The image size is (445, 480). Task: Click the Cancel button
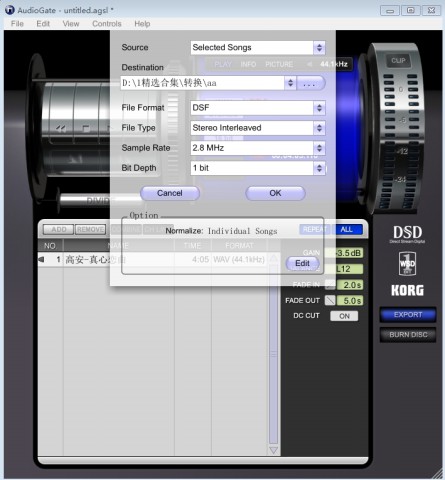[170, 193]
